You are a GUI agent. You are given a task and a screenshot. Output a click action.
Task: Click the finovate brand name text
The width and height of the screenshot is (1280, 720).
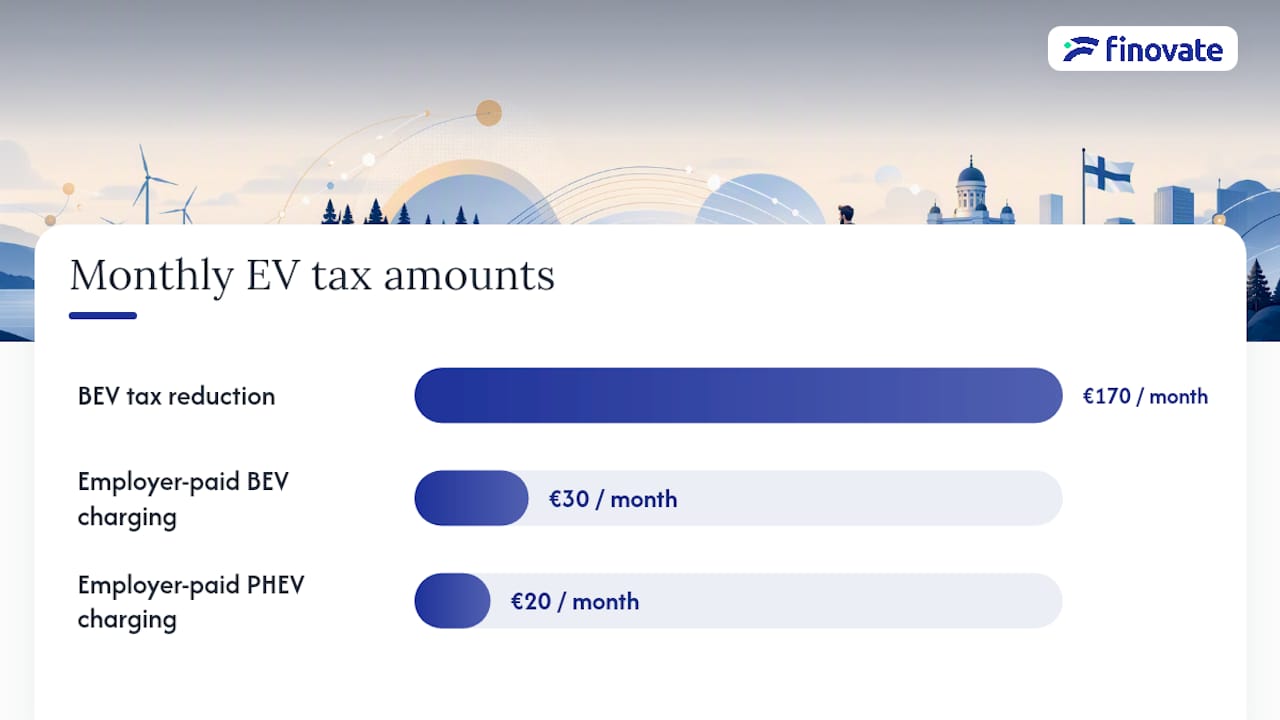tap(1164, 49)
